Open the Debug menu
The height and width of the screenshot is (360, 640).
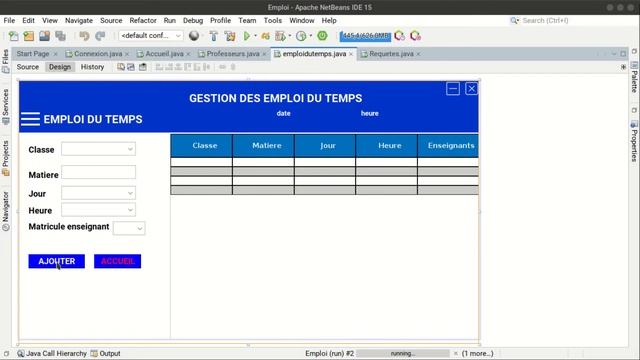tap(193, 20)
